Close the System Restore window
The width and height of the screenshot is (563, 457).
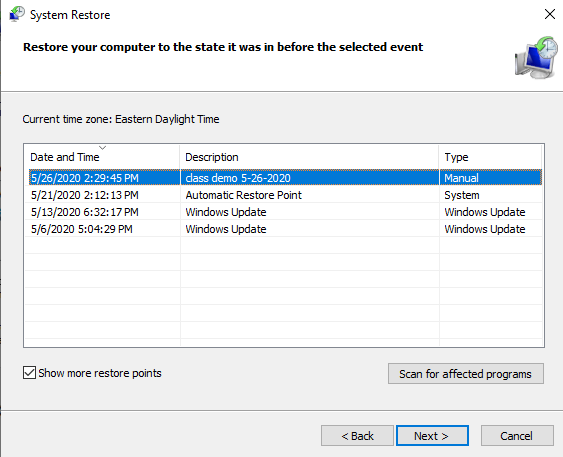(550, 14)
